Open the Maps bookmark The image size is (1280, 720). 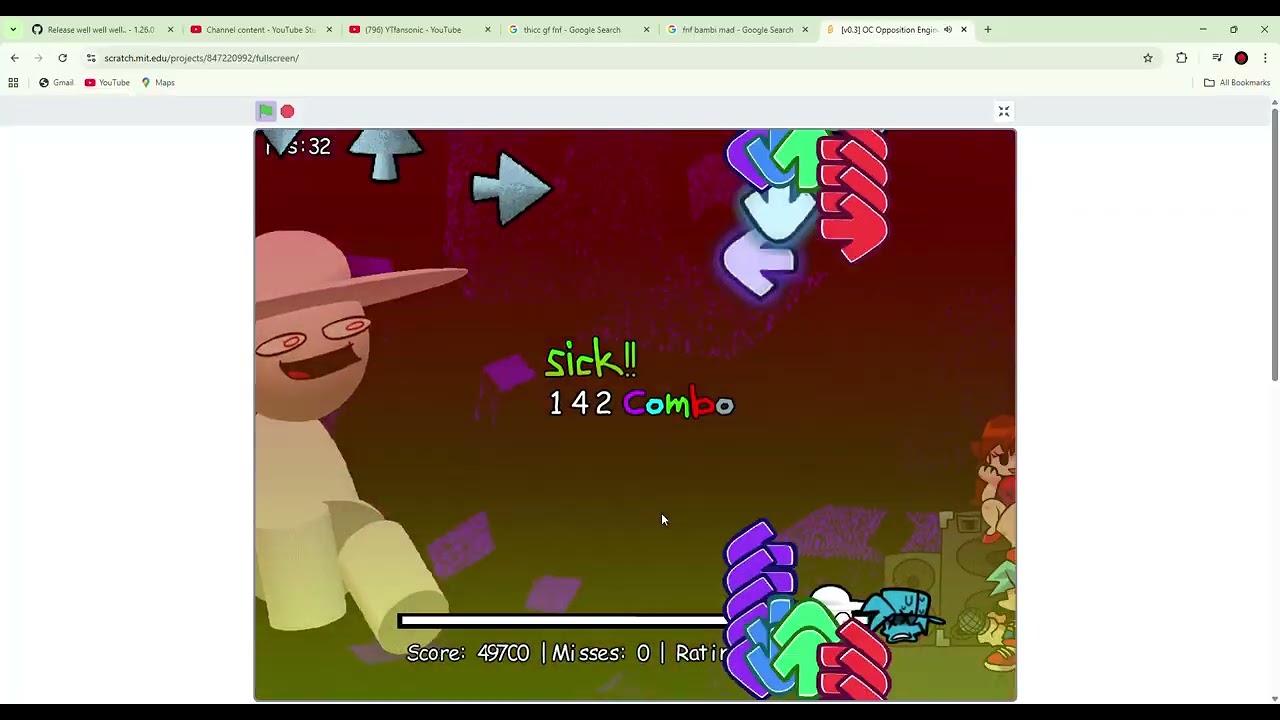(x=158, y=83)
